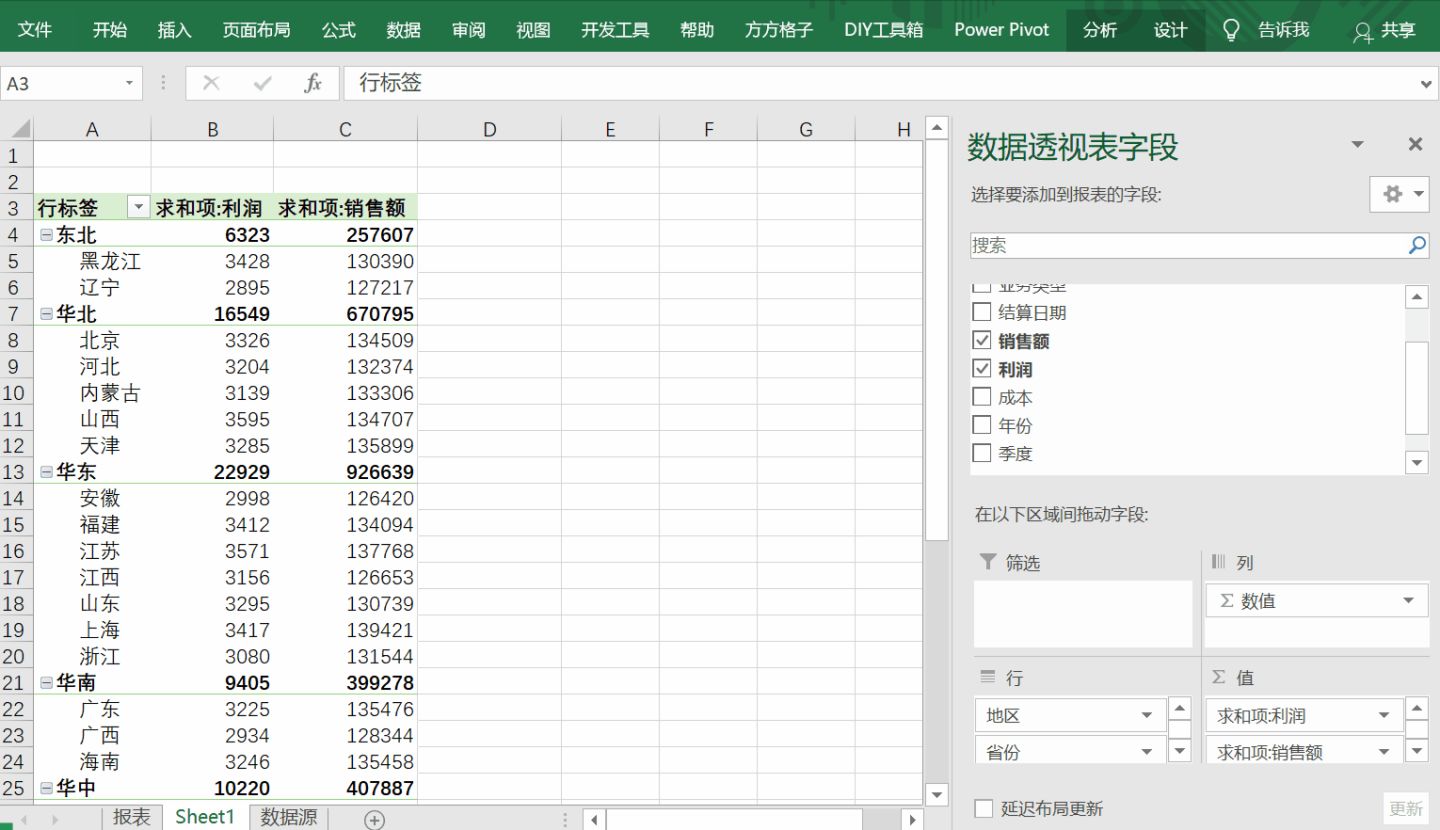Enable the 延迟布局更新 checkbox

(x=984, y=808)
